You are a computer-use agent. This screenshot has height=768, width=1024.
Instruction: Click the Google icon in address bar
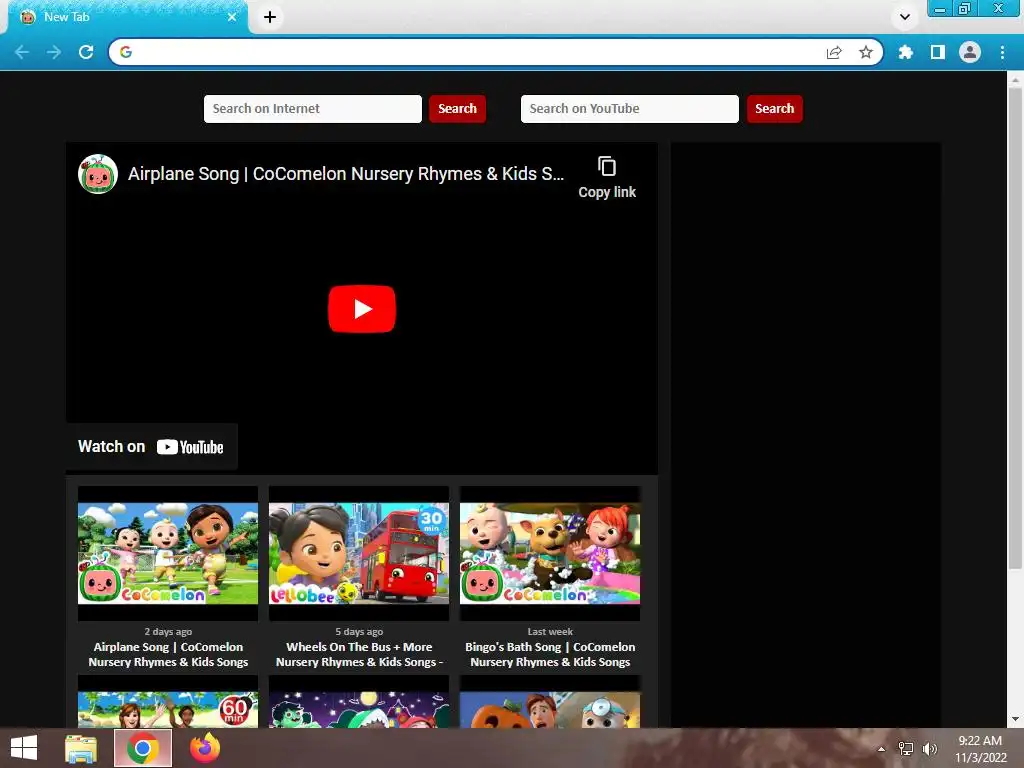pos(126,52)
